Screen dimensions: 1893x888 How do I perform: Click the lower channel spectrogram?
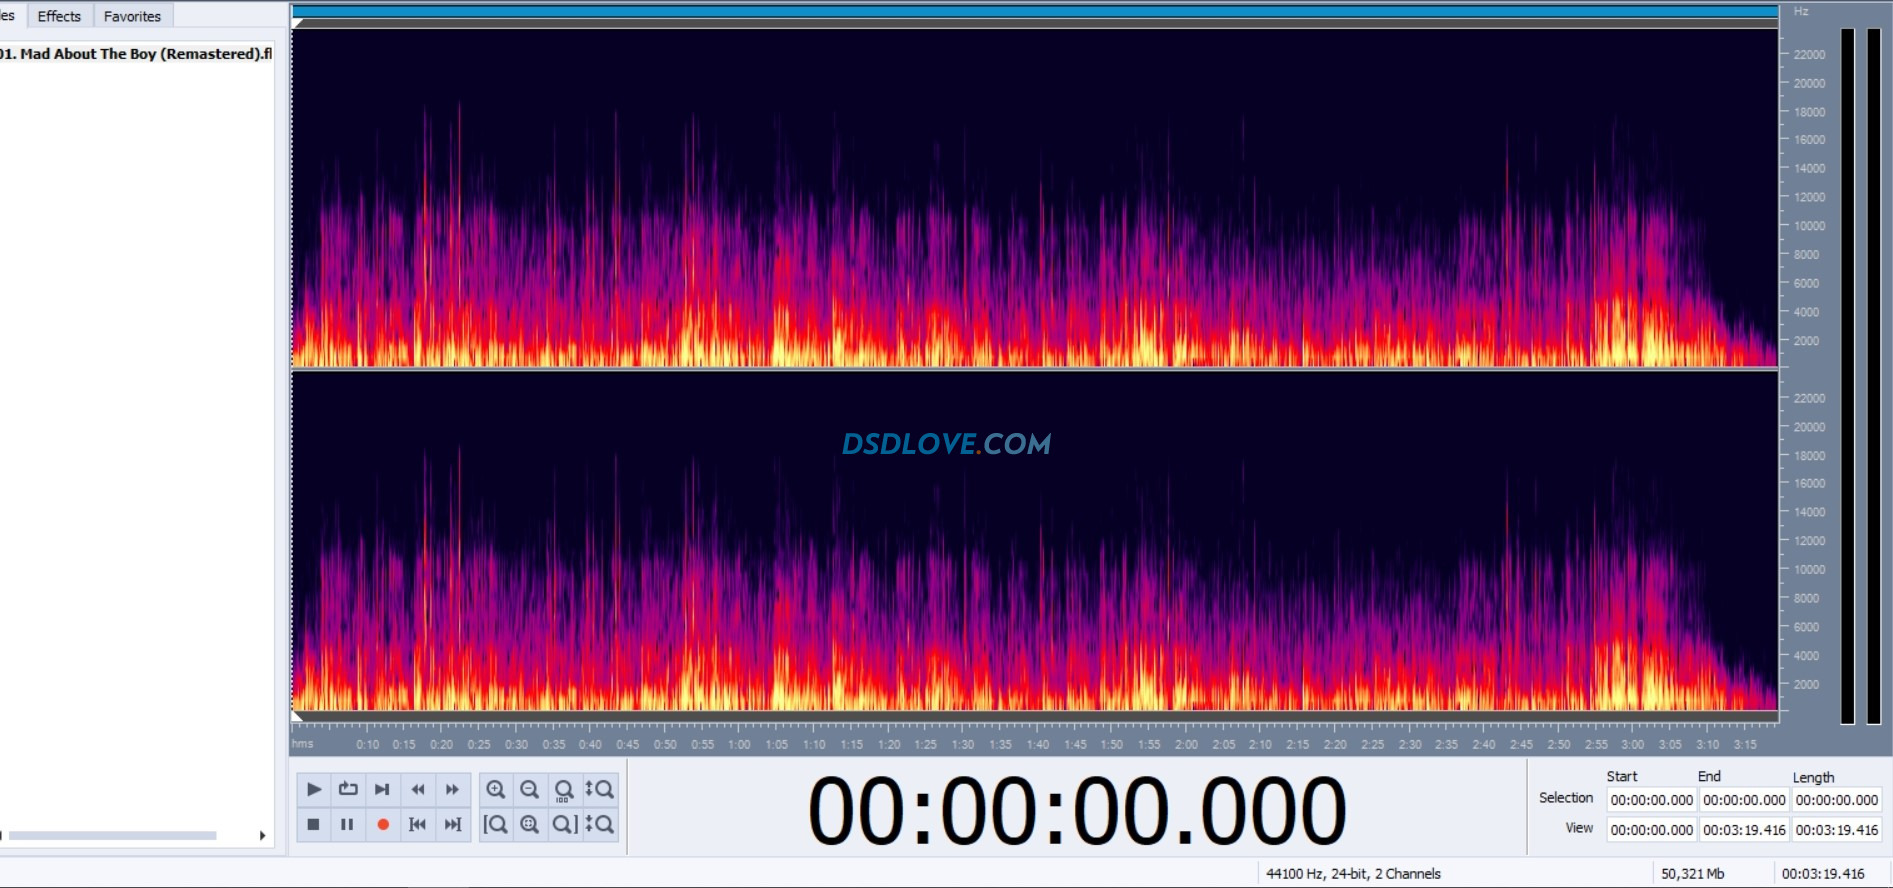(x=1034, y=541)
